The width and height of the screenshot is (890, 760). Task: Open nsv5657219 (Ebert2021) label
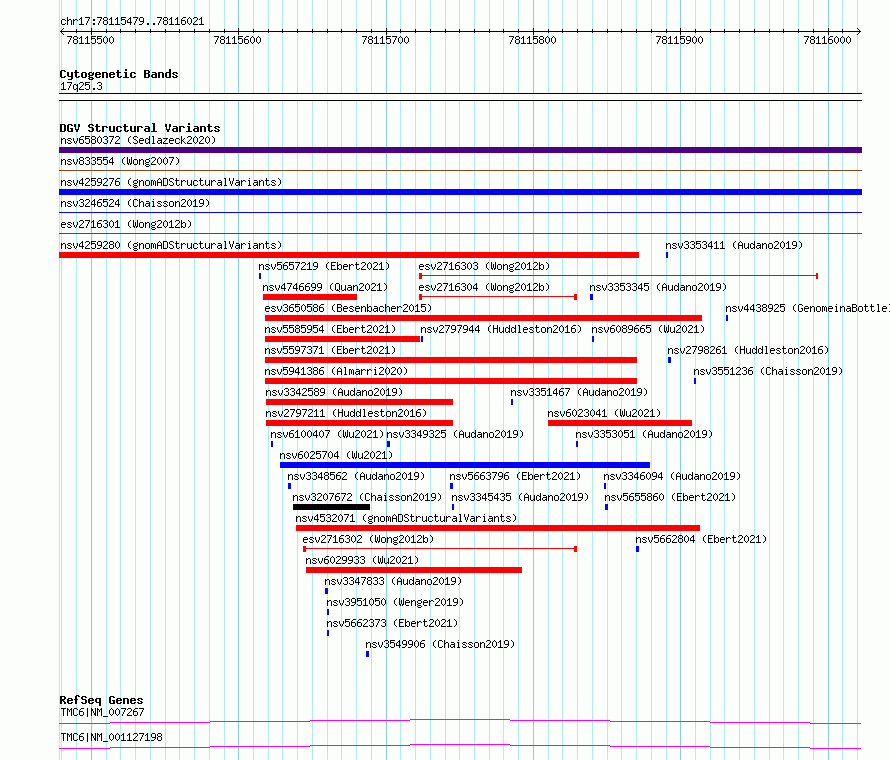(324, 266)
